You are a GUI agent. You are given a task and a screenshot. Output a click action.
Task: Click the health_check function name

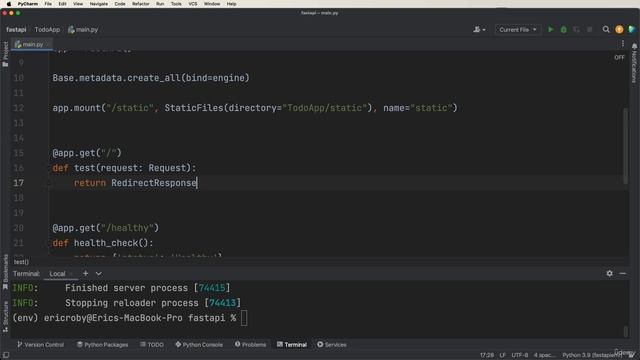pos(106,243)
